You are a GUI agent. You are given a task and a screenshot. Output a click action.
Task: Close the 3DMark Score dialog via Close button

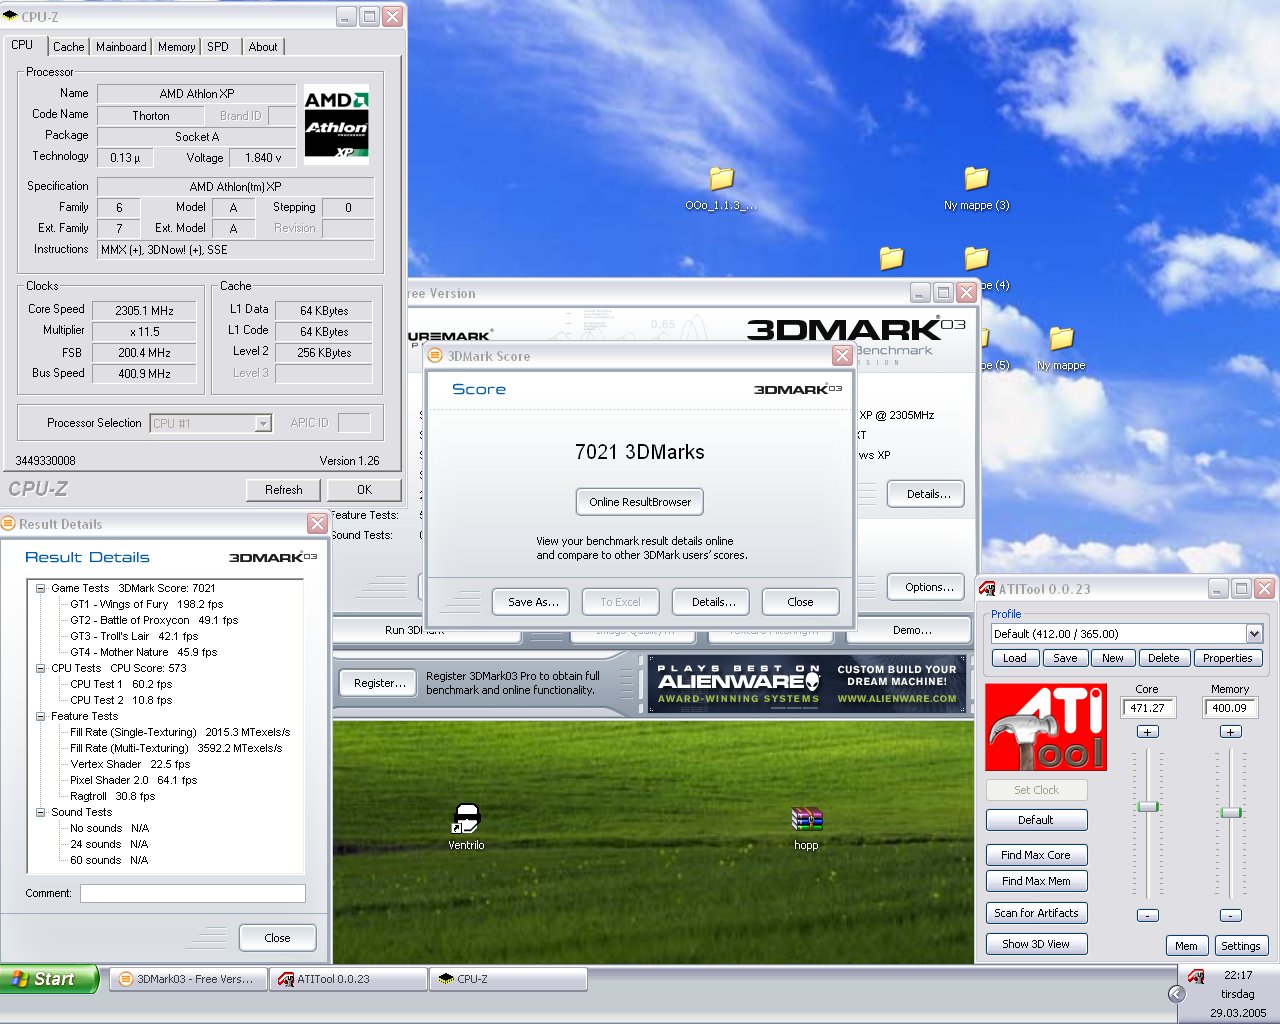tap(800, 602)
